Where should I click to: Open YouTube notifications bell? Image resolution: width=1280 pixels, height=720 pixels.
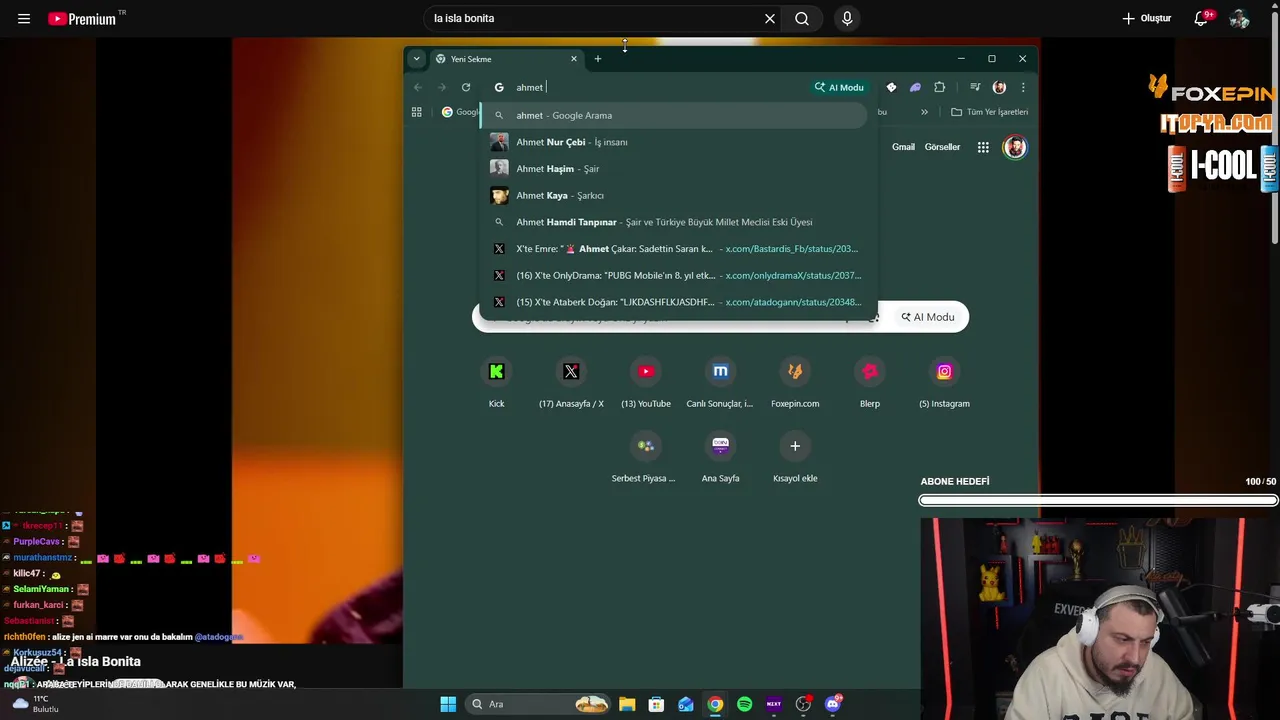click(1201, 18)
